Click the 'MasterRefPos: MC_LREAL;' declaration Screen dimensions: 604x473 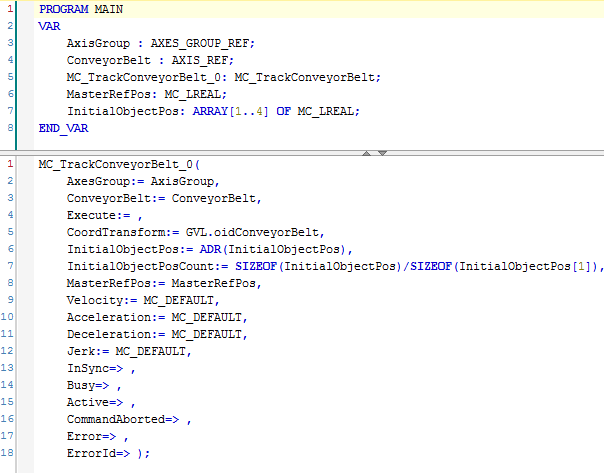(146, 94)
